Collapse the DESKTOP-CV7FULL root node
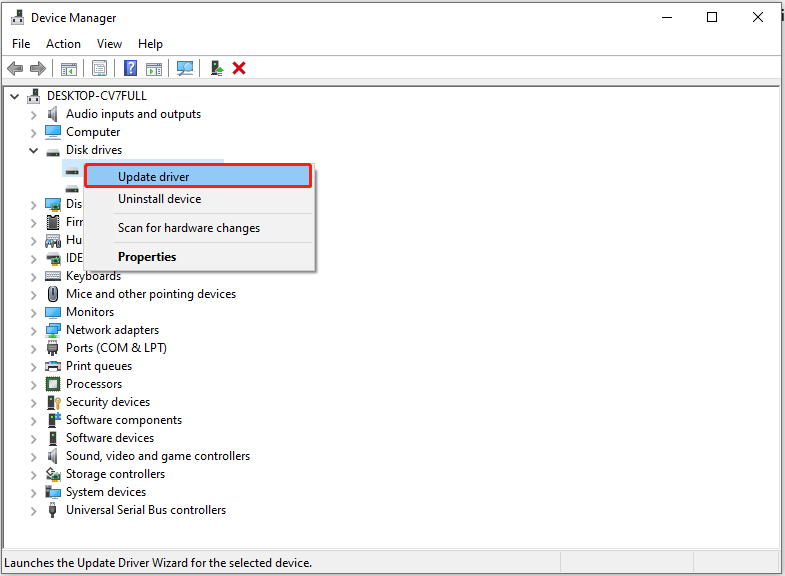Viewport: 785px width, 576px height. (x=15, y=96)
